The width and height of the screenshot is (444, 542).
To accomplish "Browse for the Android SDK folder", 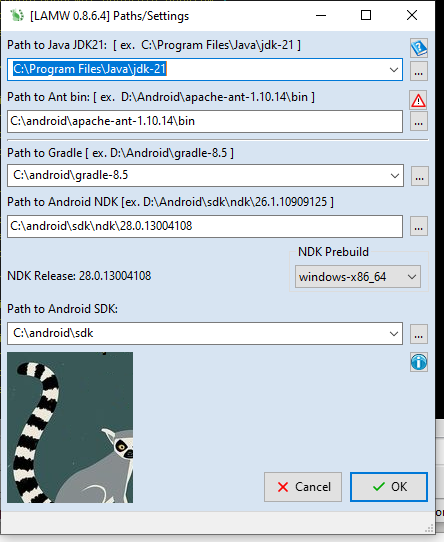I will click(419, 334).
